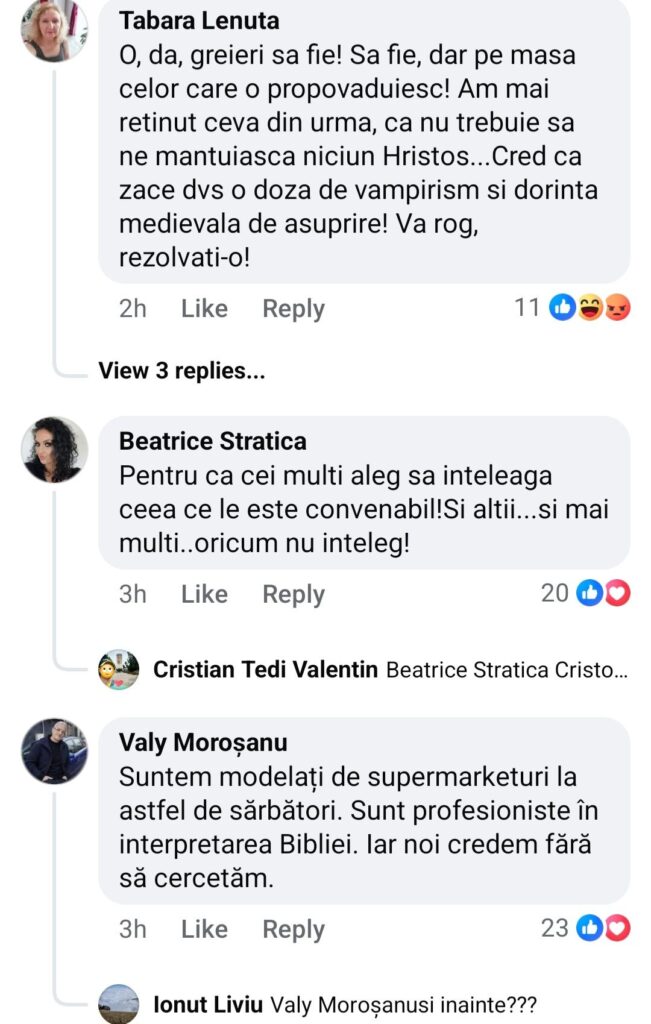Expand Cristian Tedi Valentin's truncated reply
This screenshot has height=1024, width=651.
point(506,670)
